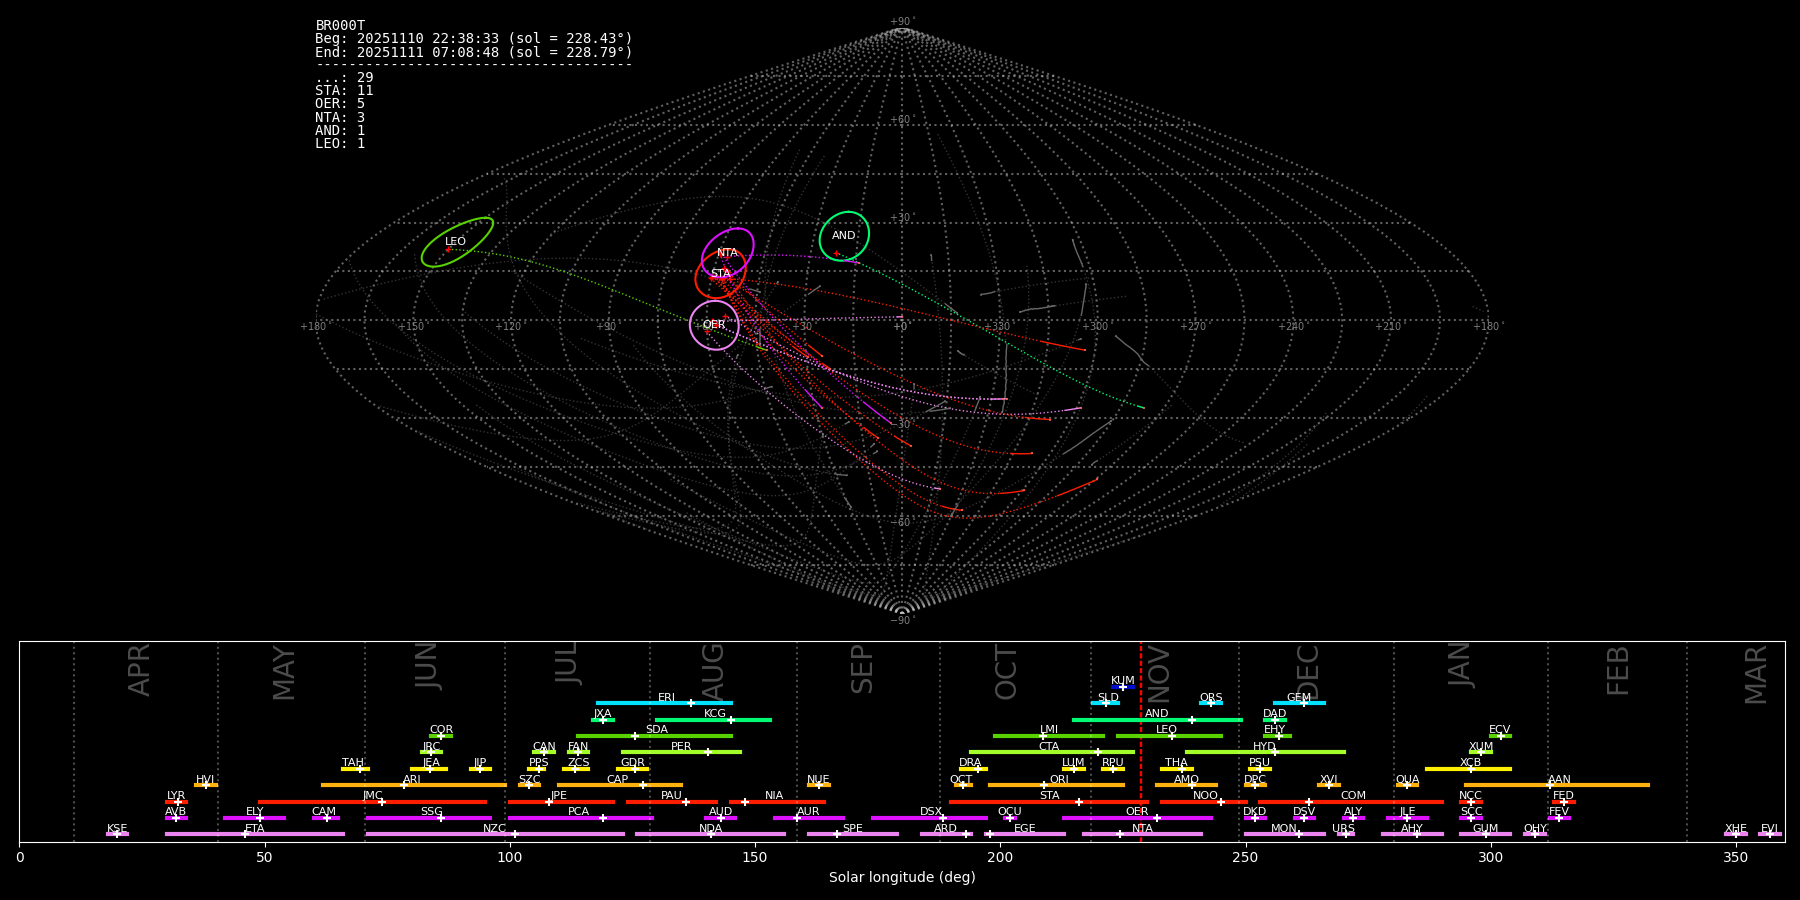
Task: Select the CAP shower label in the timeline
Action: [618, 780]
